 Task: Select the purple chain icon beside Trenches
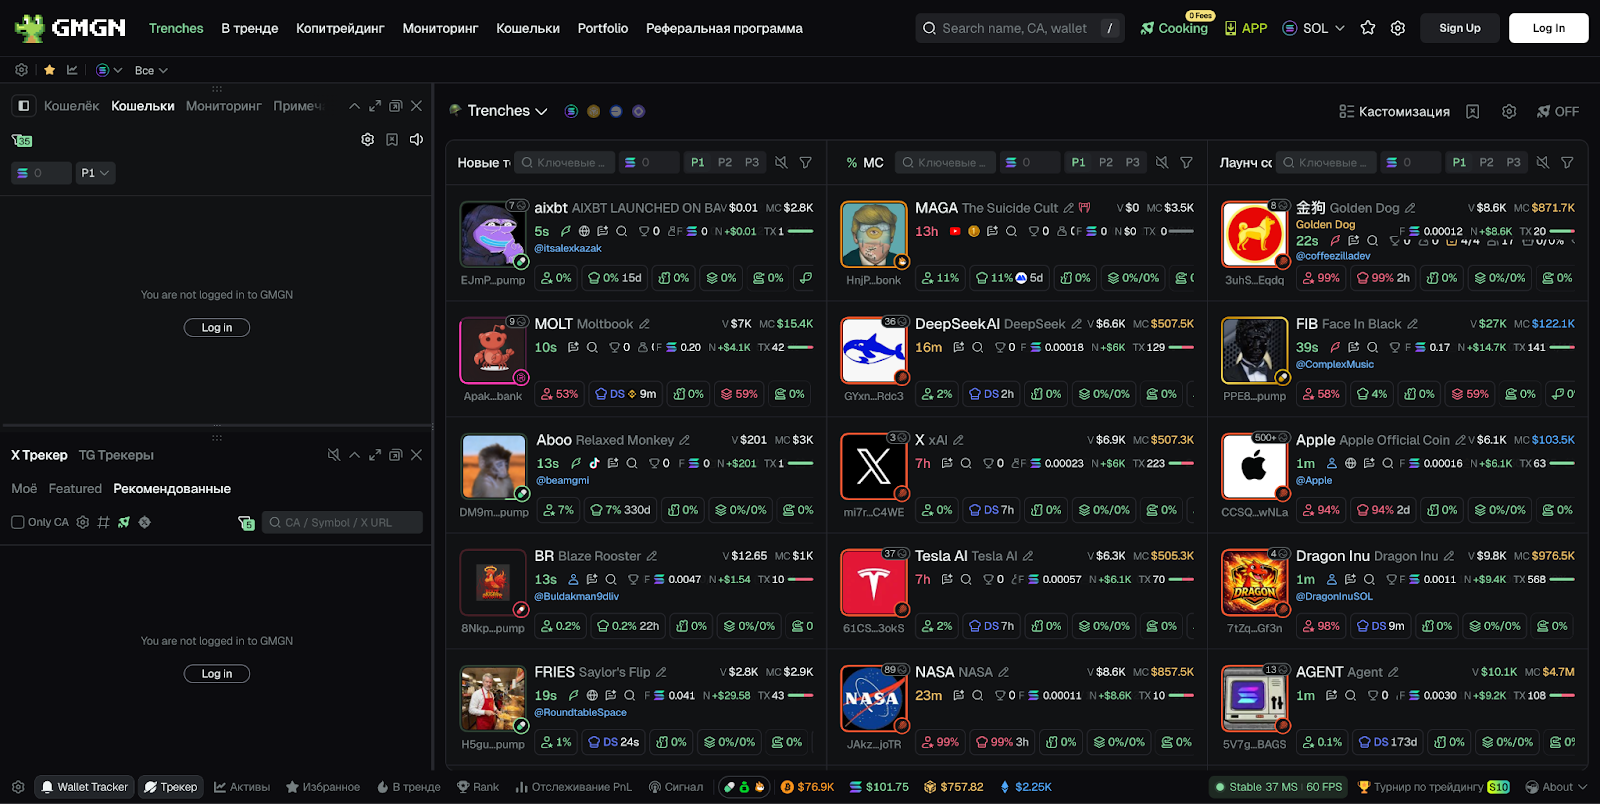tap(638, 111)
